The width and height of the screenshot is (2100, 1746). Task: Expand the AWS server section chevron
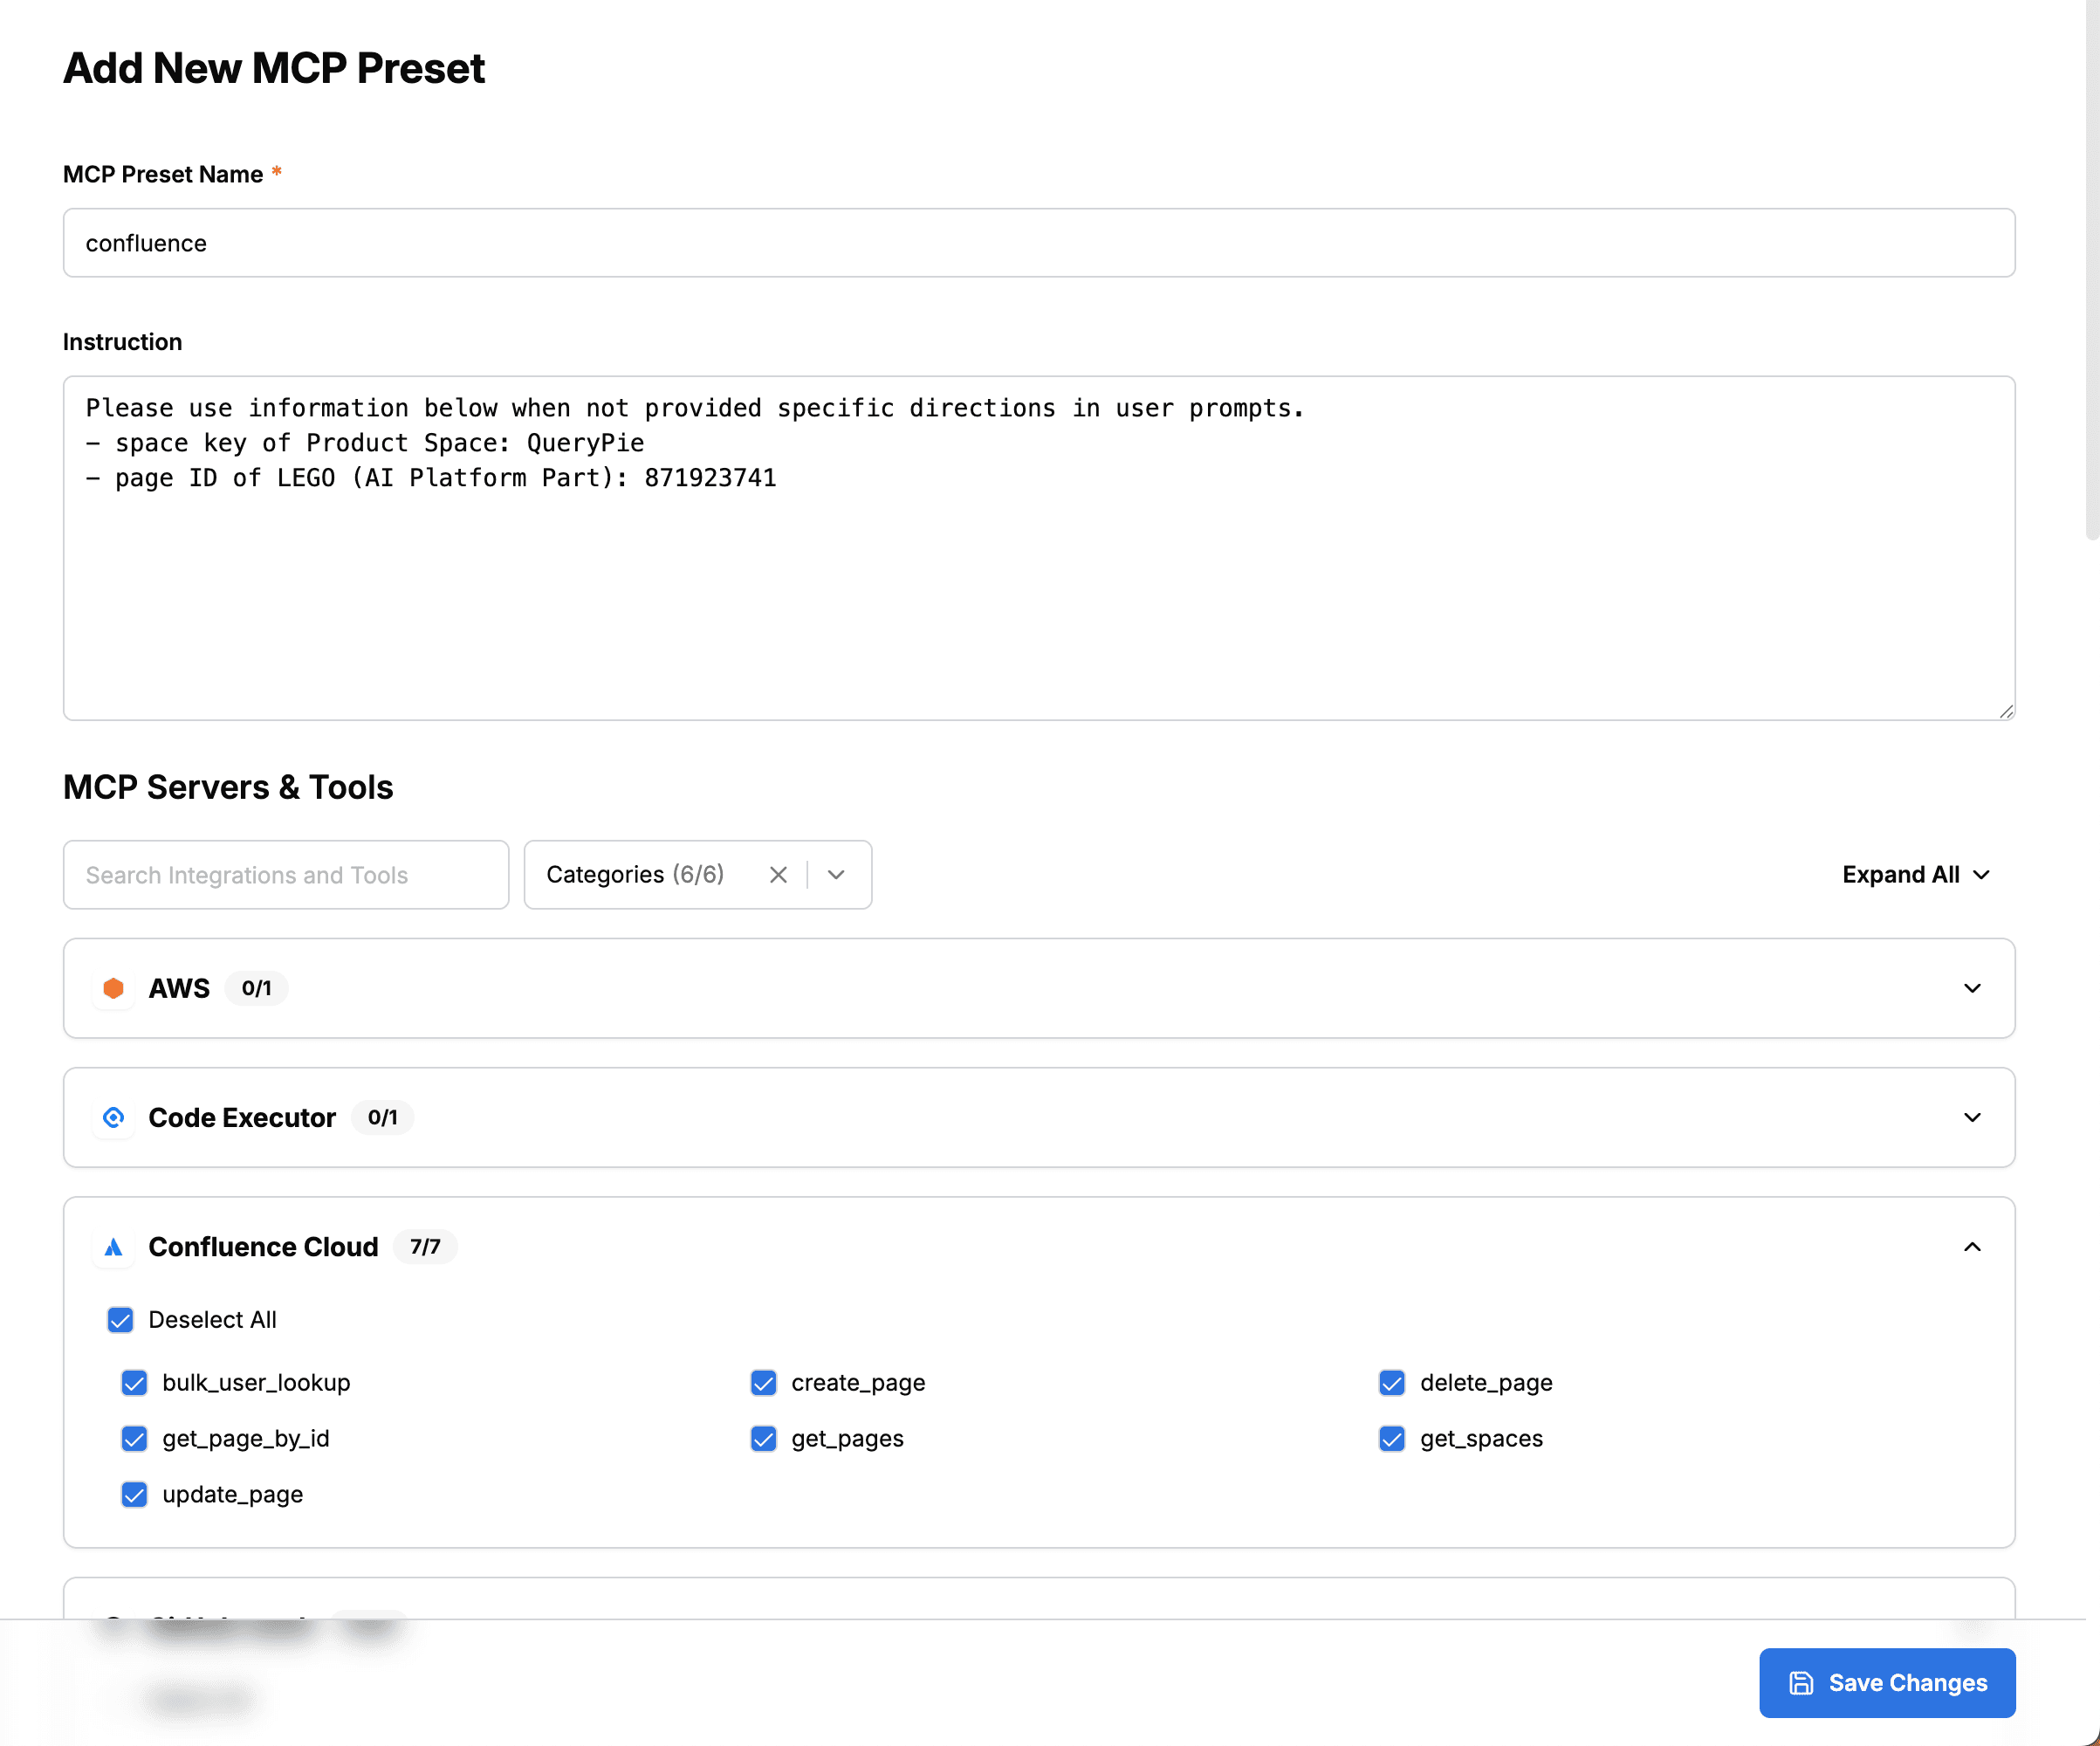coord(1971,988)
